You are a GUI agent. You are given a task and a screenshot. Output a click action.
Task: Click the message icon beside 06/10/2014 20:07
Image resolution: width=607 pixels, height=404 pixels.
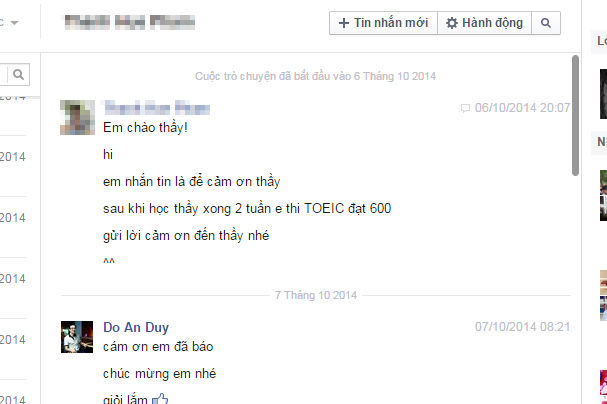click(465, 108)
